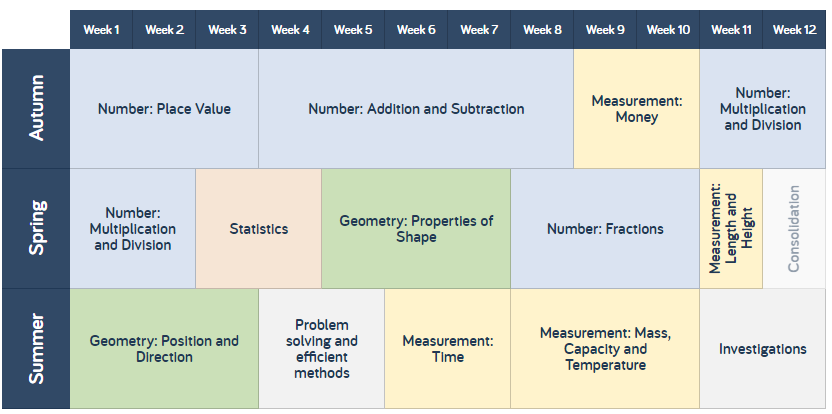Select the Investigations block
The height and width of the screenshot is (414, 832).
click(763, 349)
